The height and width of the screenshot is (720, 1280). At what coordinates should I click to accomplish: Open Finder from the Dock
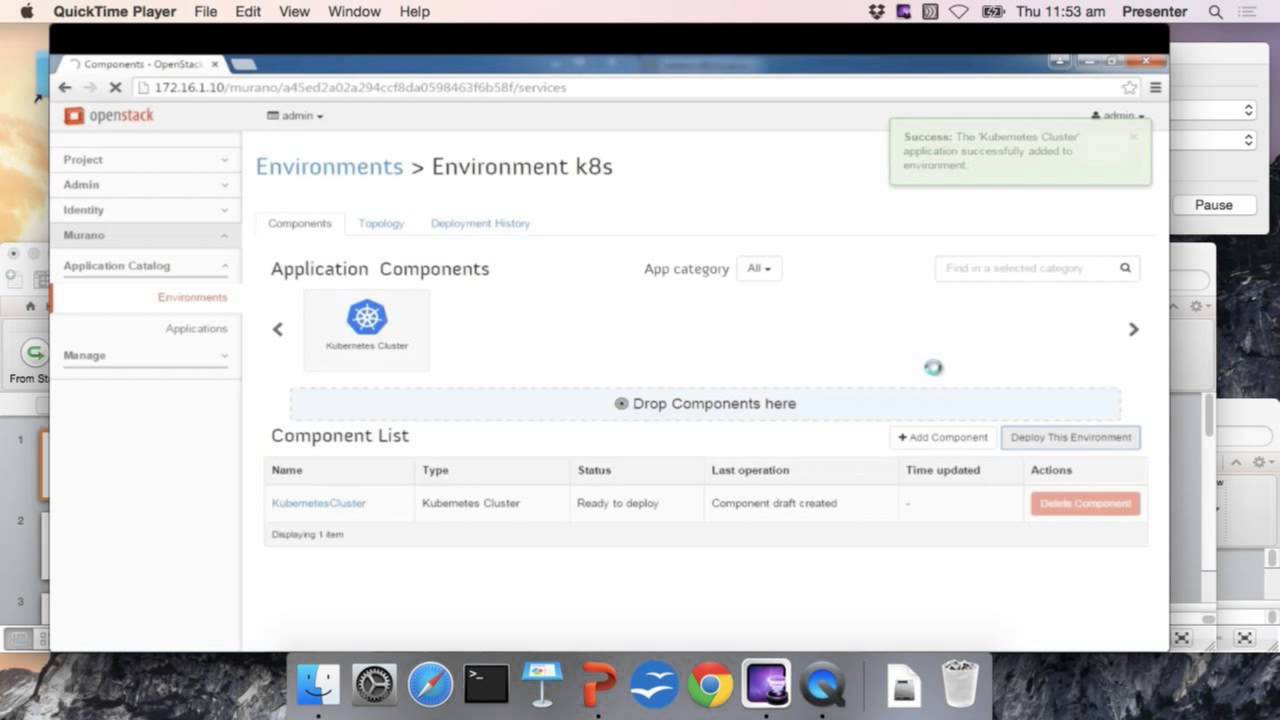click(x=318, y=685)
